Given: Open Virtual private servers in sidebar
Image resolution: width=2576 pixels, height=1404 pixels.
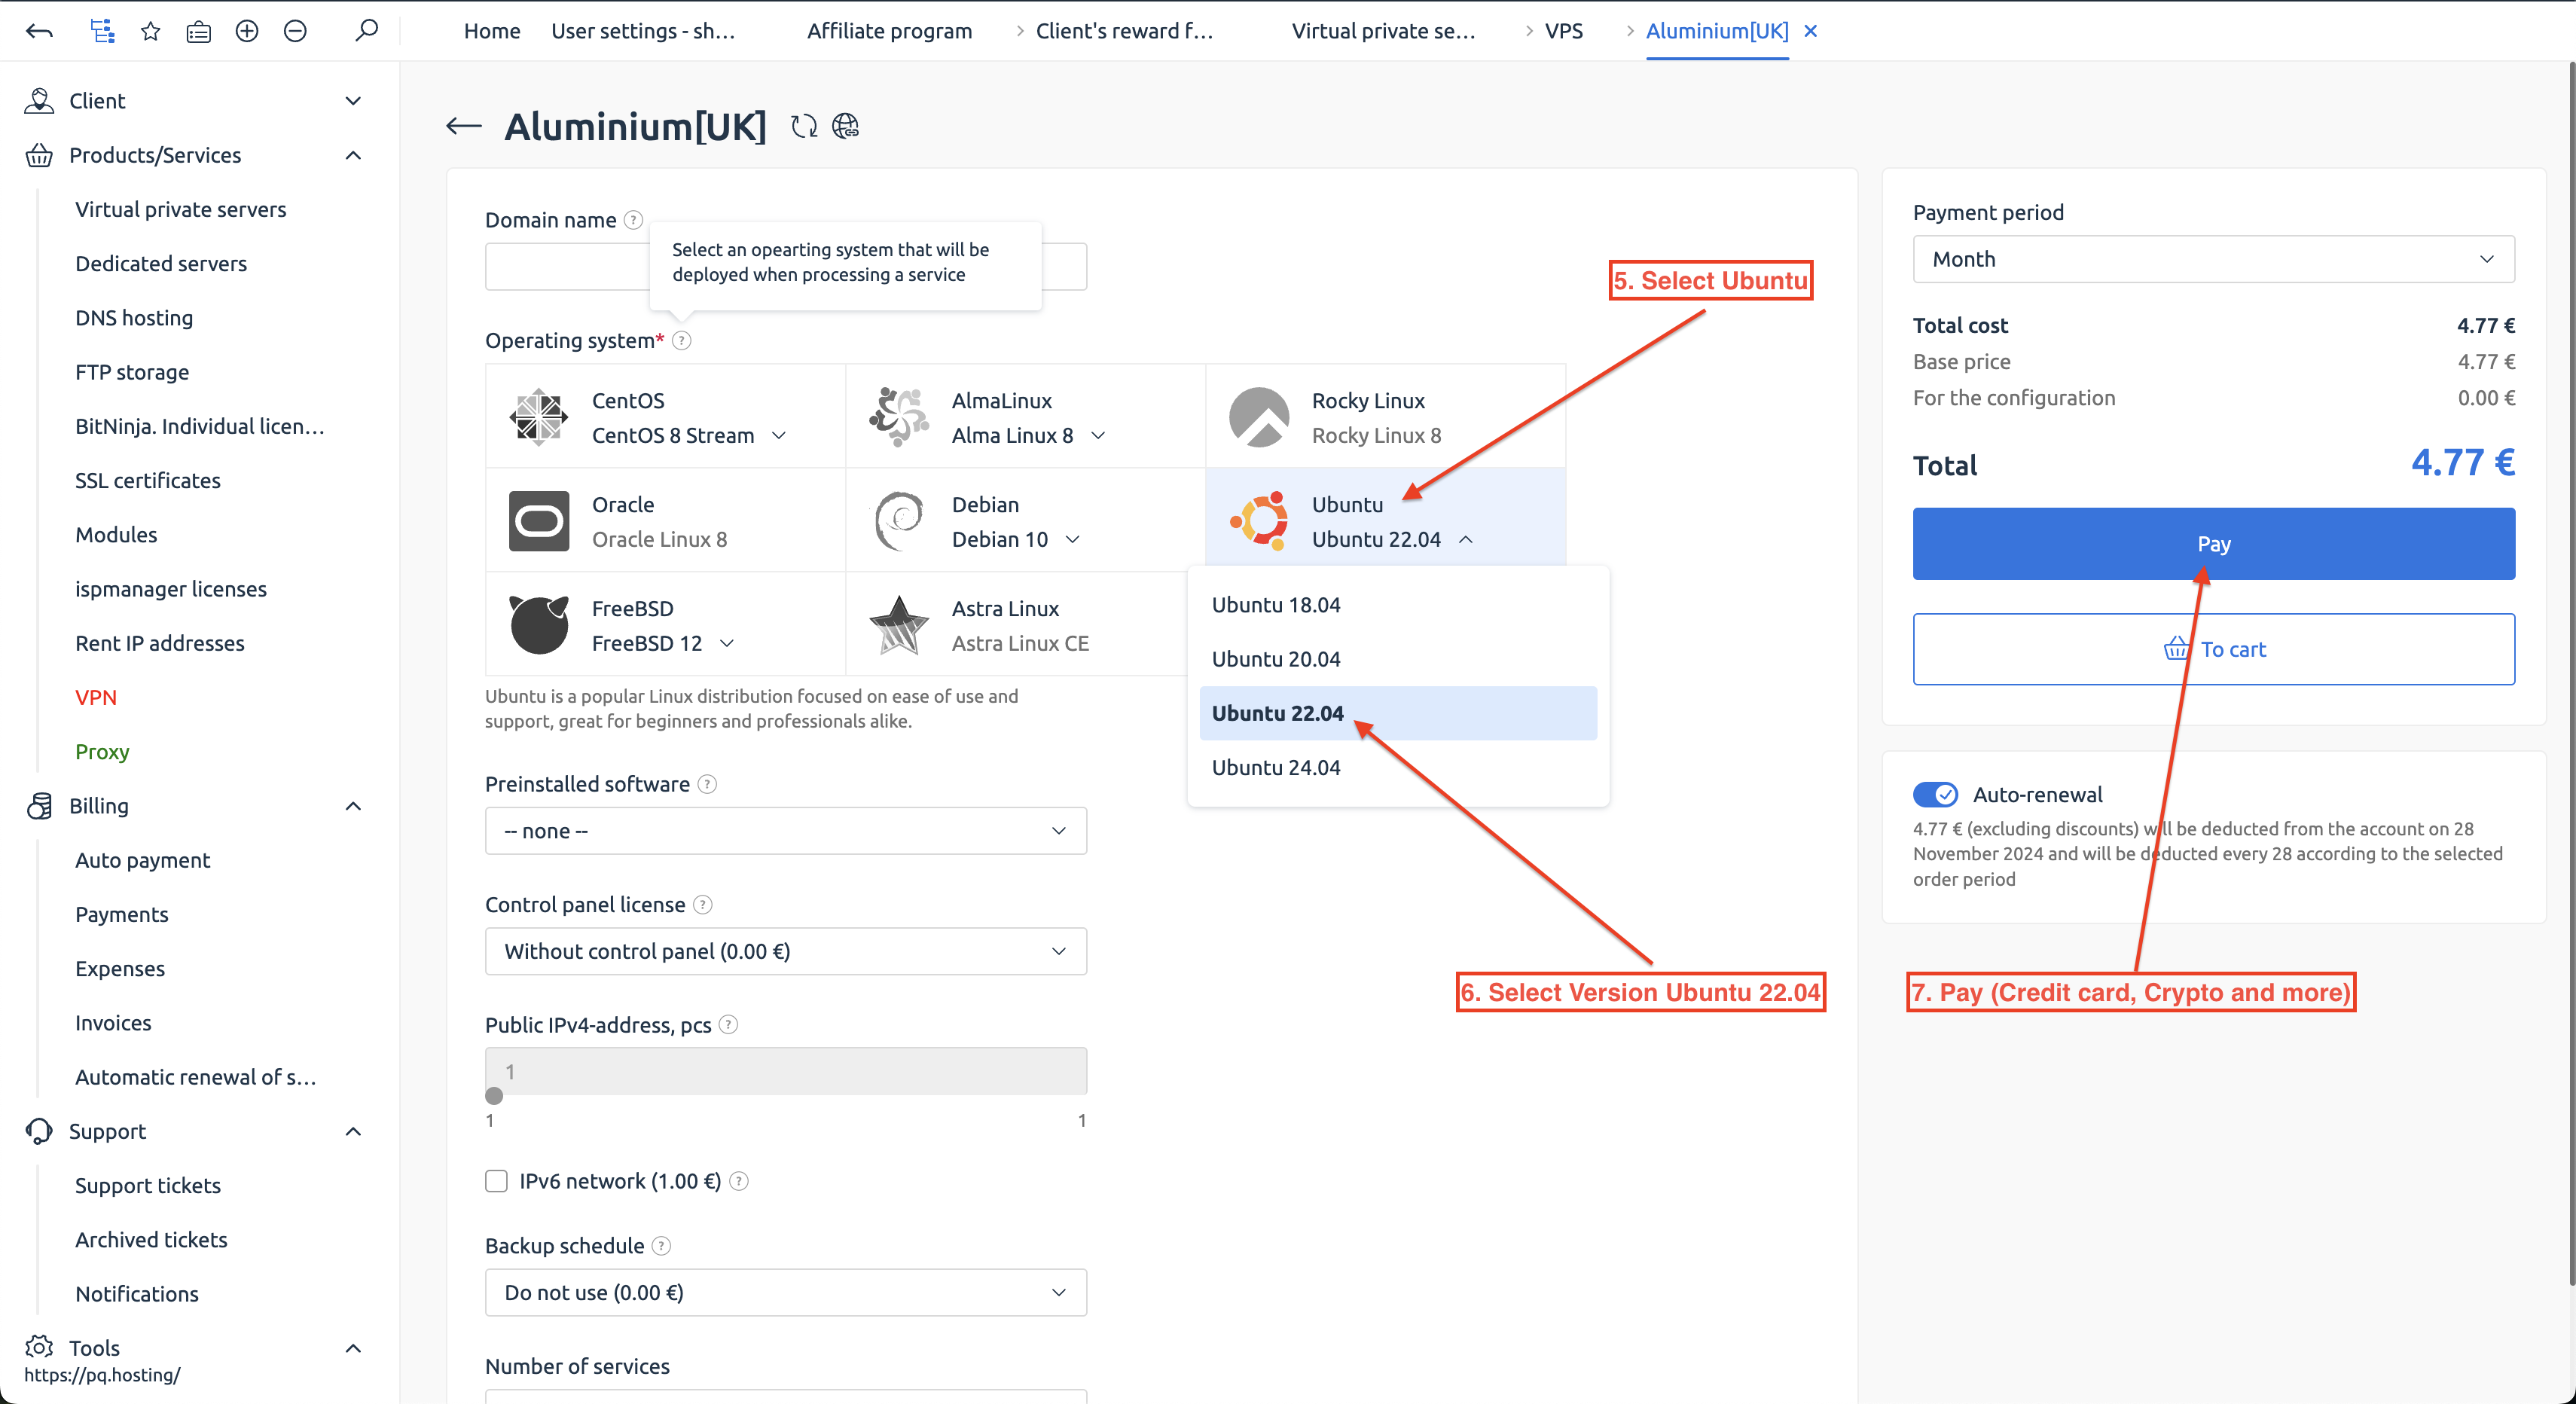Looking at the screenshot, I should tap(181, 209).
